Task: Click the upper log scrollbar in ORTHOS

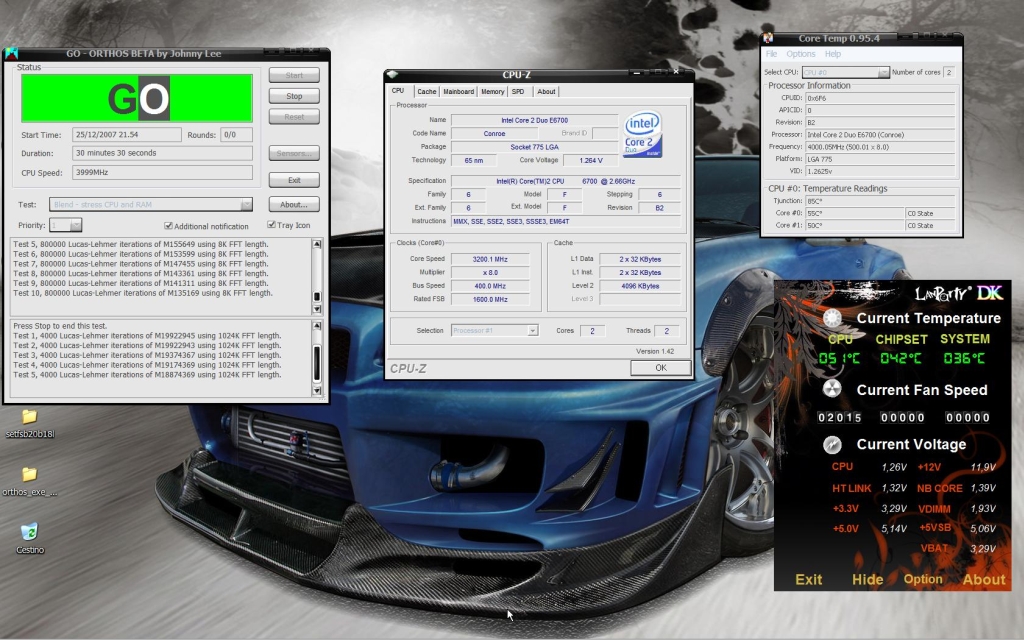Action: click(317, 276)
